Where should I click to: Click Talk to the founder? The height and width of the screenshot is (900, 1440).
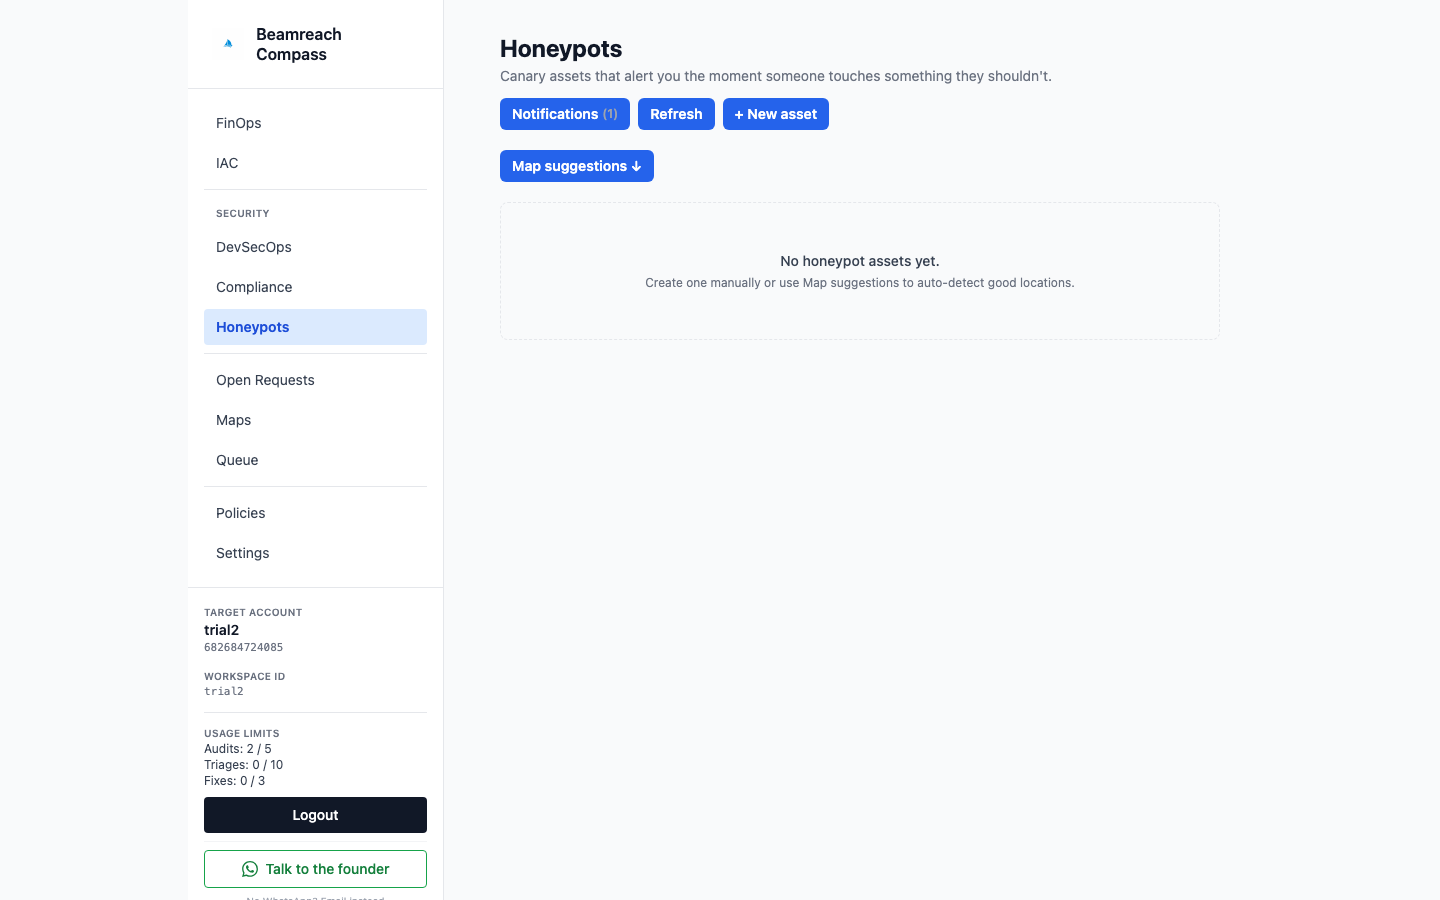[x=315, y=869]
